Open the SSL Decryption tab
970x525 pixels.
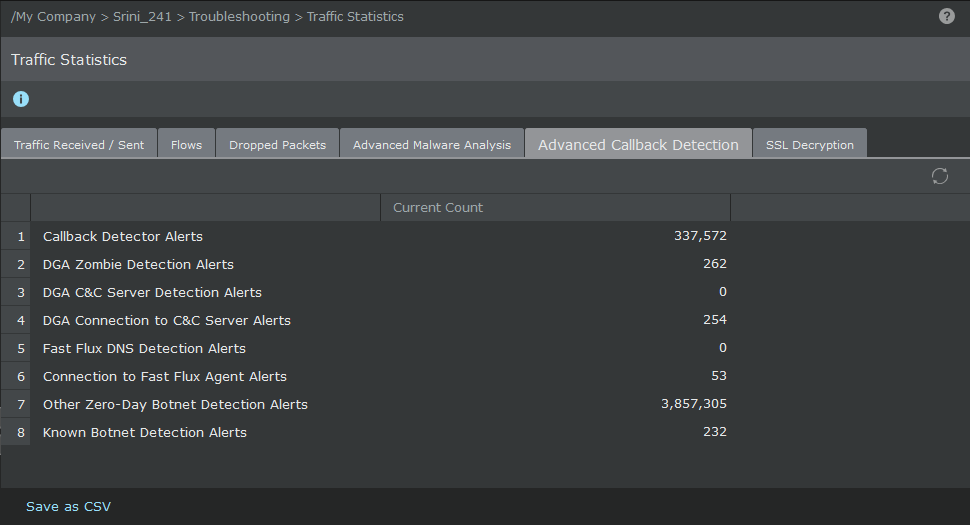(x=809, y=145)
